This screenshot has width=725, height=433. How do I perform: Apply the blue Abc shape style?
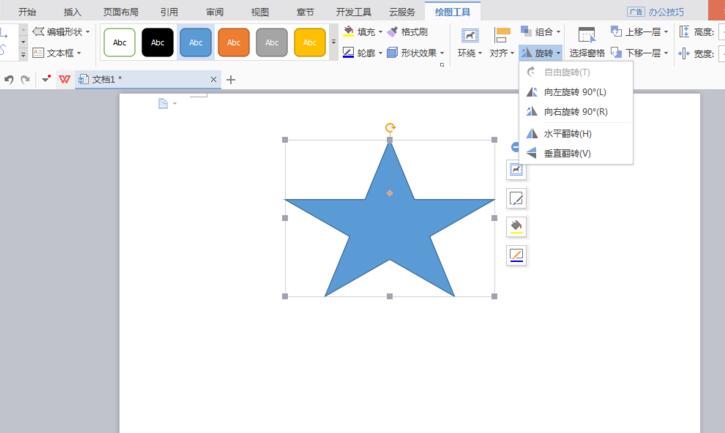[196, 43]
